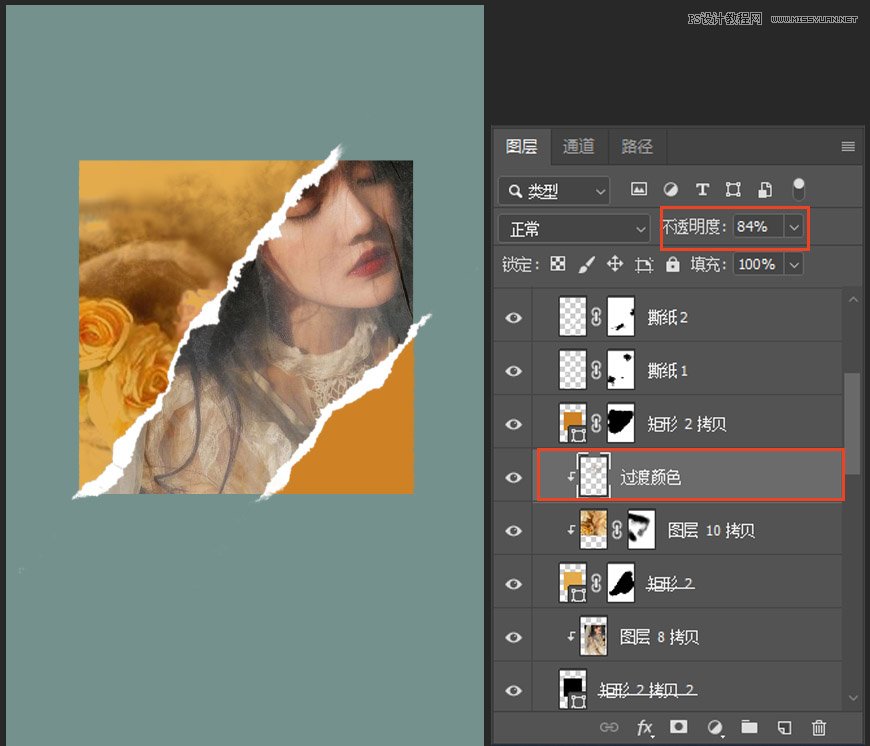The height and width of the screenshot is (746, 870).
Task: Delete layer using the trash icon
Action: pyautogui.click(x=818, y=728)
